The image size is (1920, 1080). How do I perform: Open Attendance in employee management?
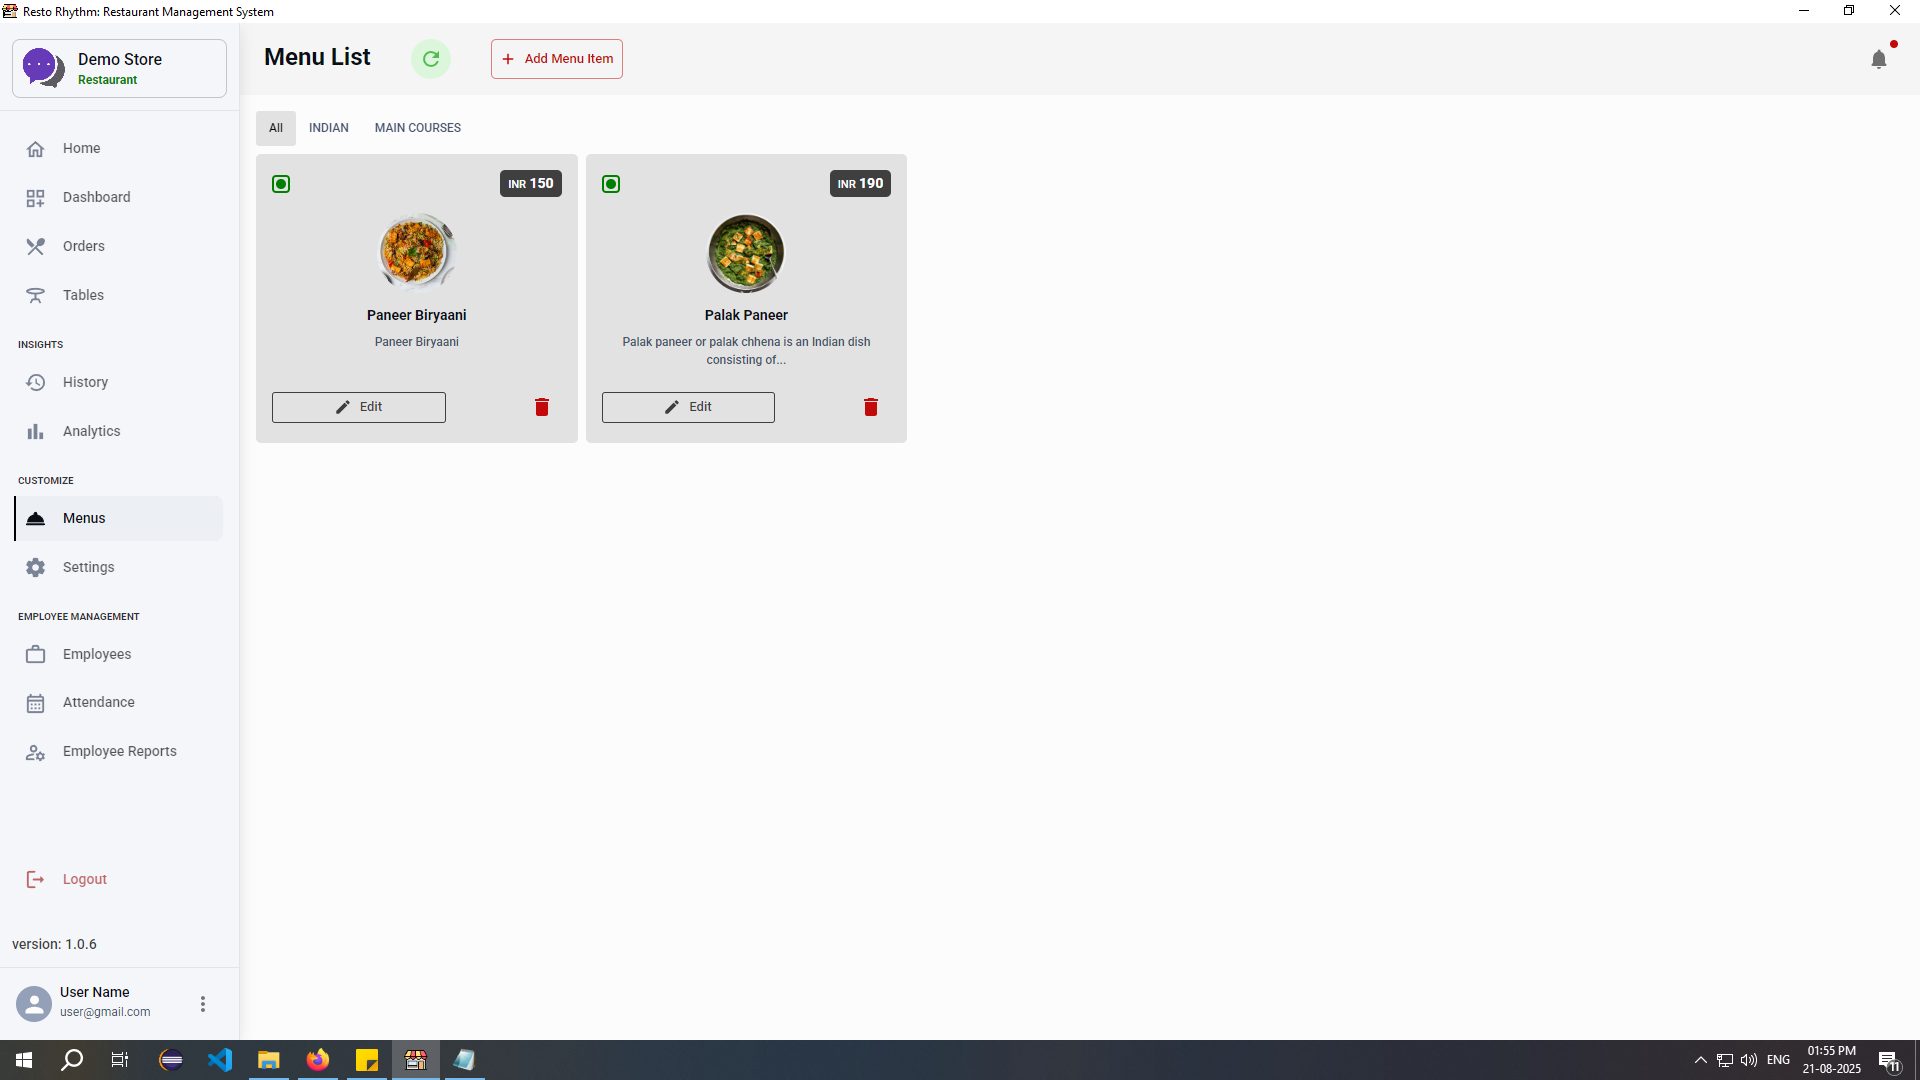click(x=98, y=702)
